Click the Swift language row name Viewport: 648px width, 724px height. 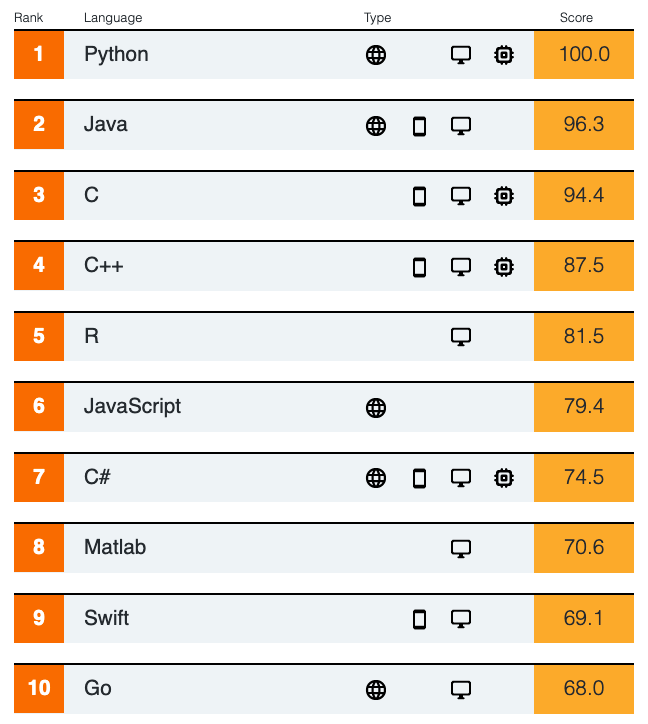coord(106,618)
